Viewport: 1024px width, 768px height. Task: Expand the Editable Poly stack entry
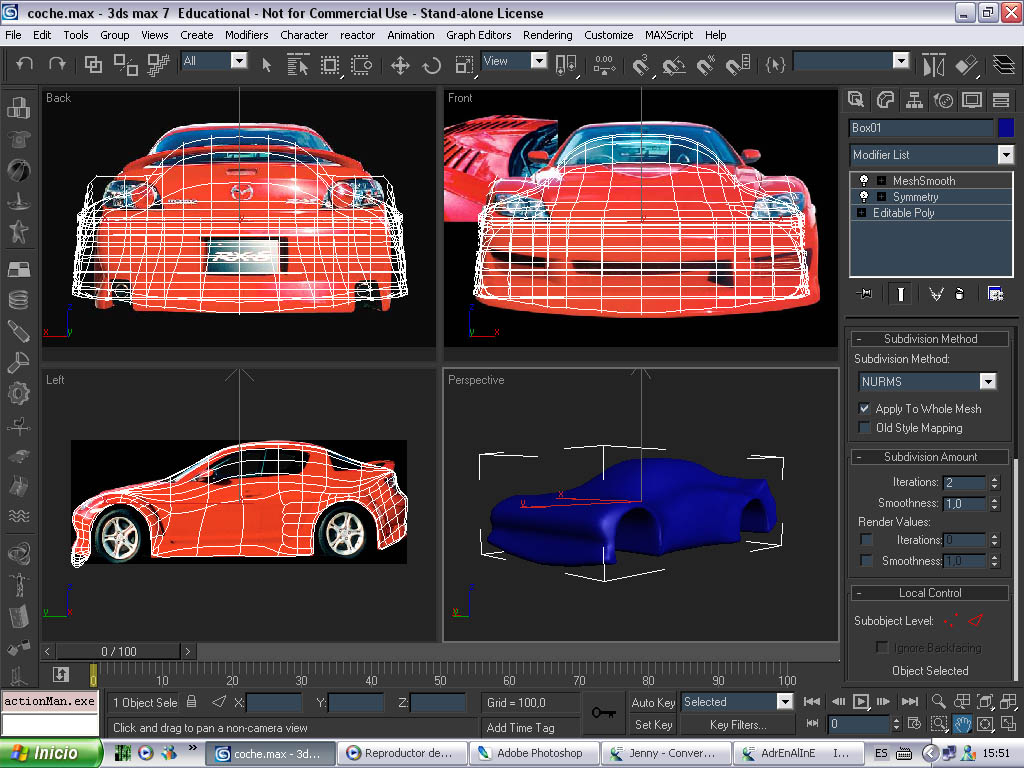pos(861,213)
